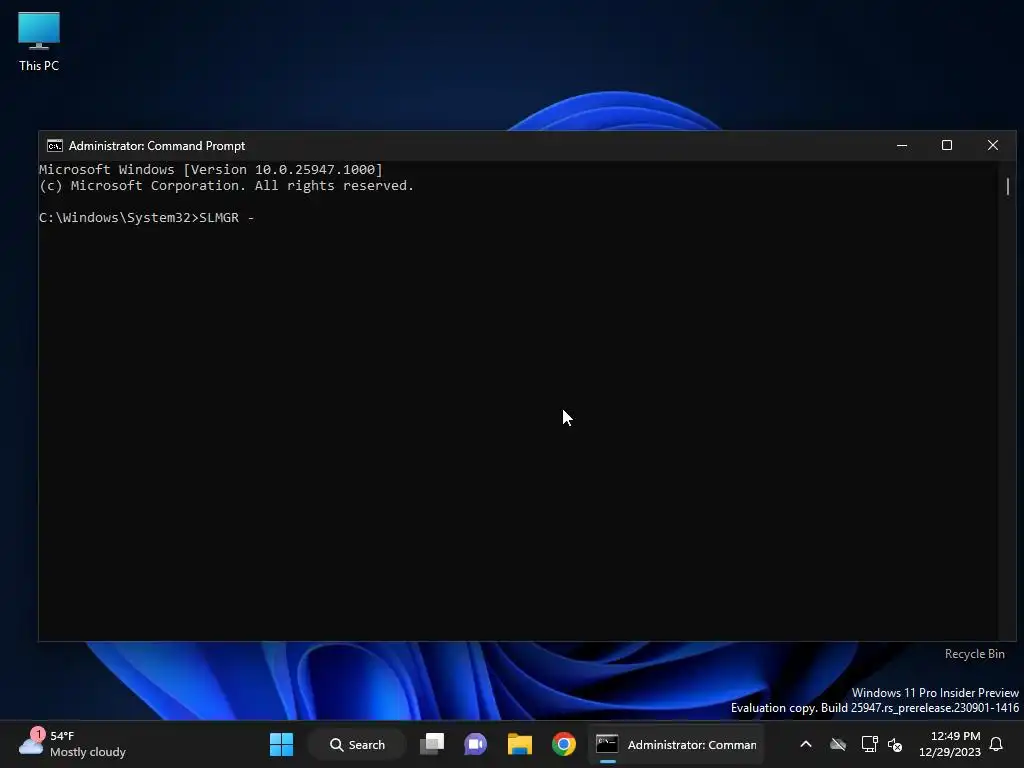Close the Command Prompt window

coord(993,146)
